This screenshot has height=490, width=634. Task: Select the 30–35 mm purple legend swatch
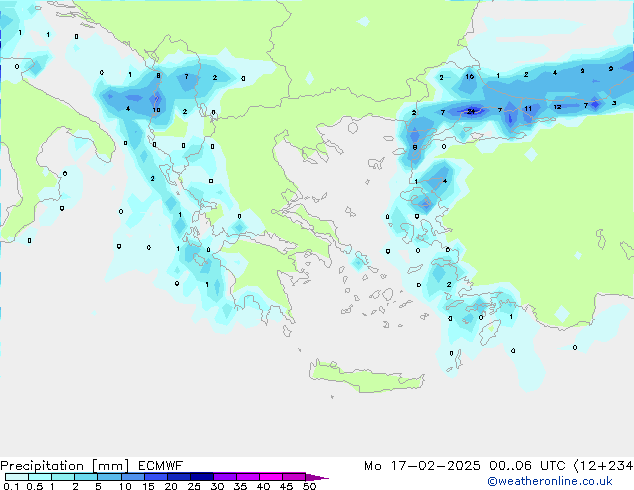[x=225, y=477]
